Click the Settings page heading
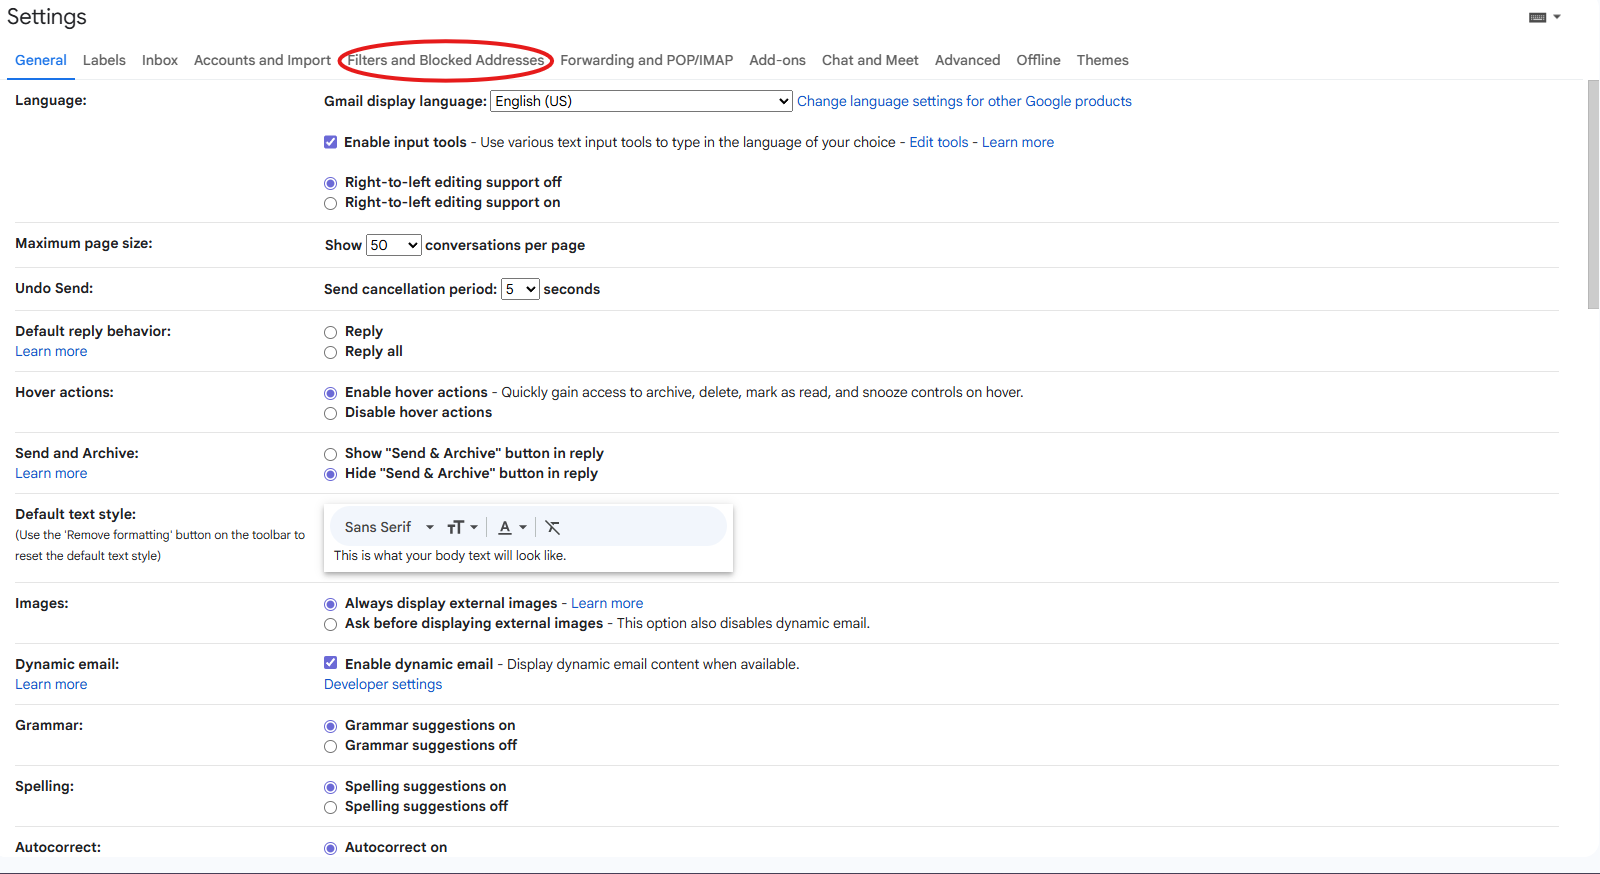1600x874 pixels. click(47, 17)
